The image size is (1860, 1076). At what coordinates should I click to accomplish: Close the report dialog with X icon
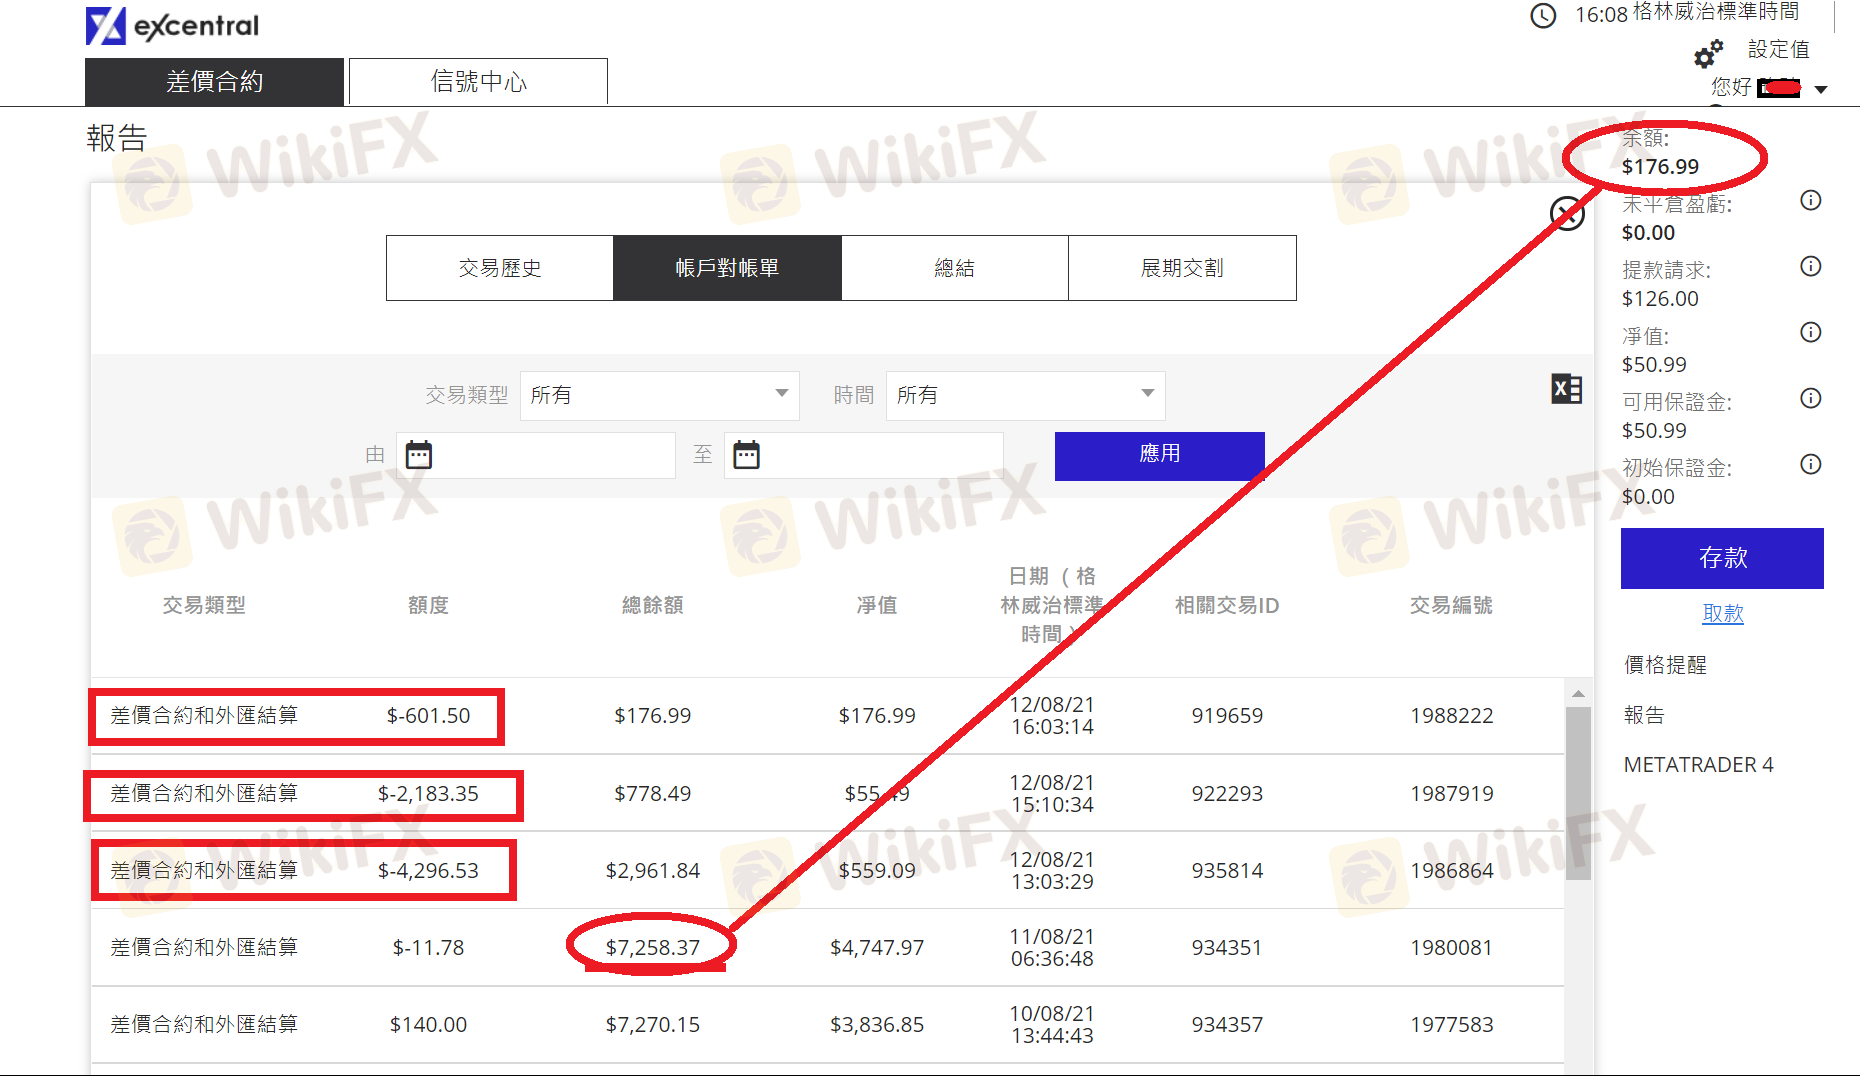click(x=1566, y=213)
